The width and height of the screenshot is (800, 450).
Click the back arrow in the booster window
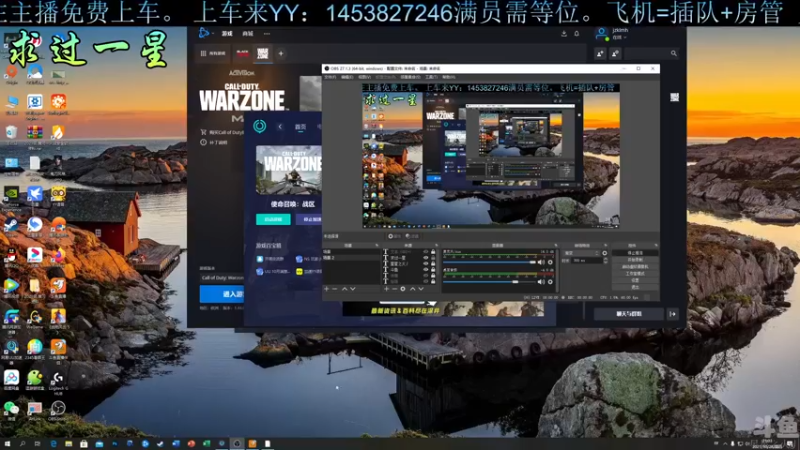[x=280, y=127]
